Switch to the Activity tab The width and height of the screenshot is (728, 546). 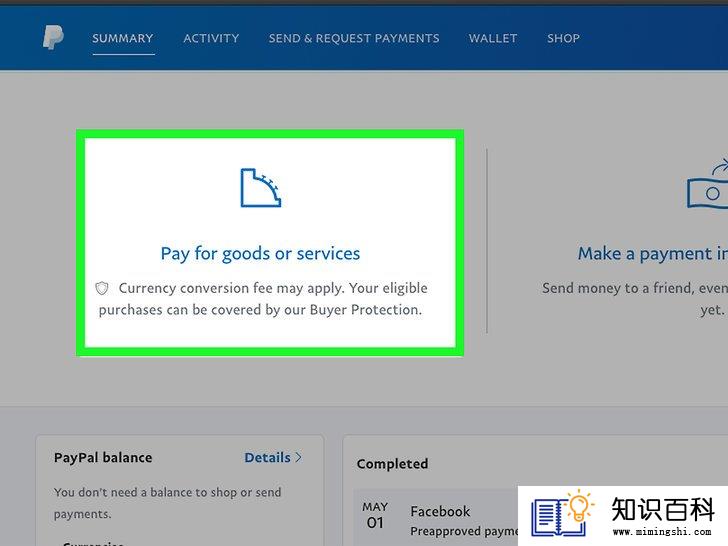[x=211, y=38]
